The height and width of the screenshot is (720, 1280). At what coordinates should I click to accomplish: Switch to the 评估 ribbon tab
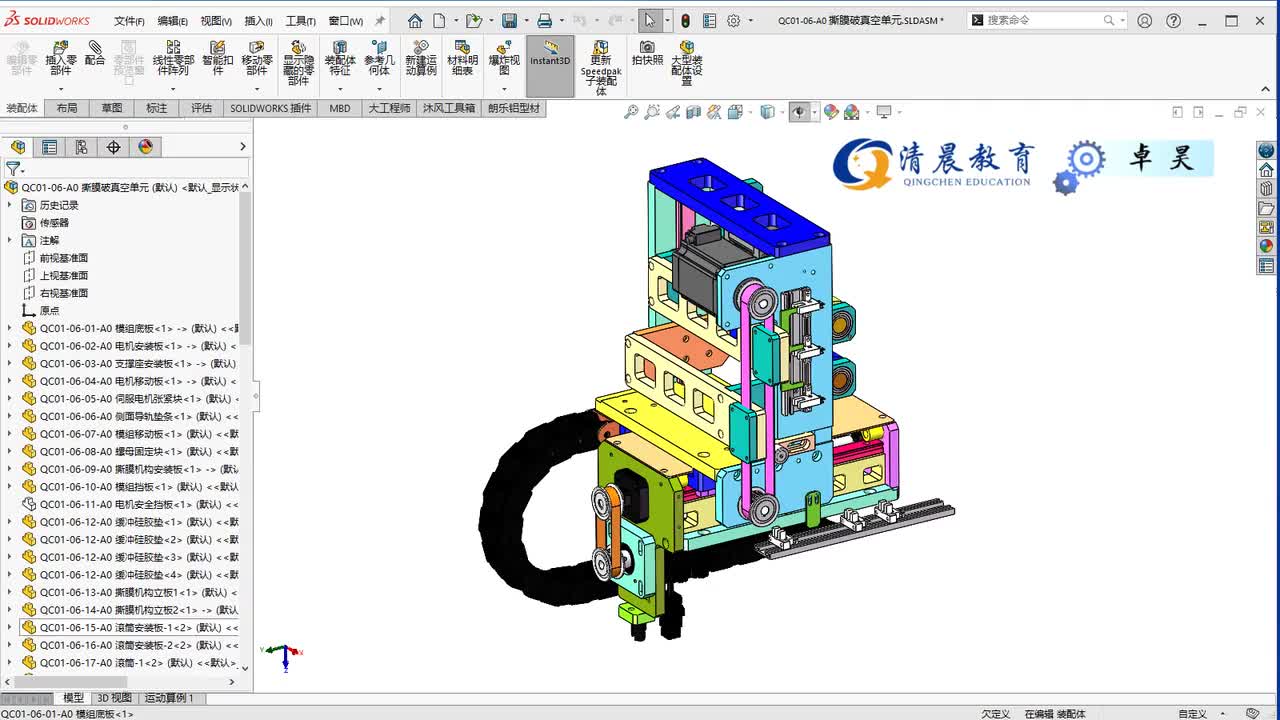[201, 108]
